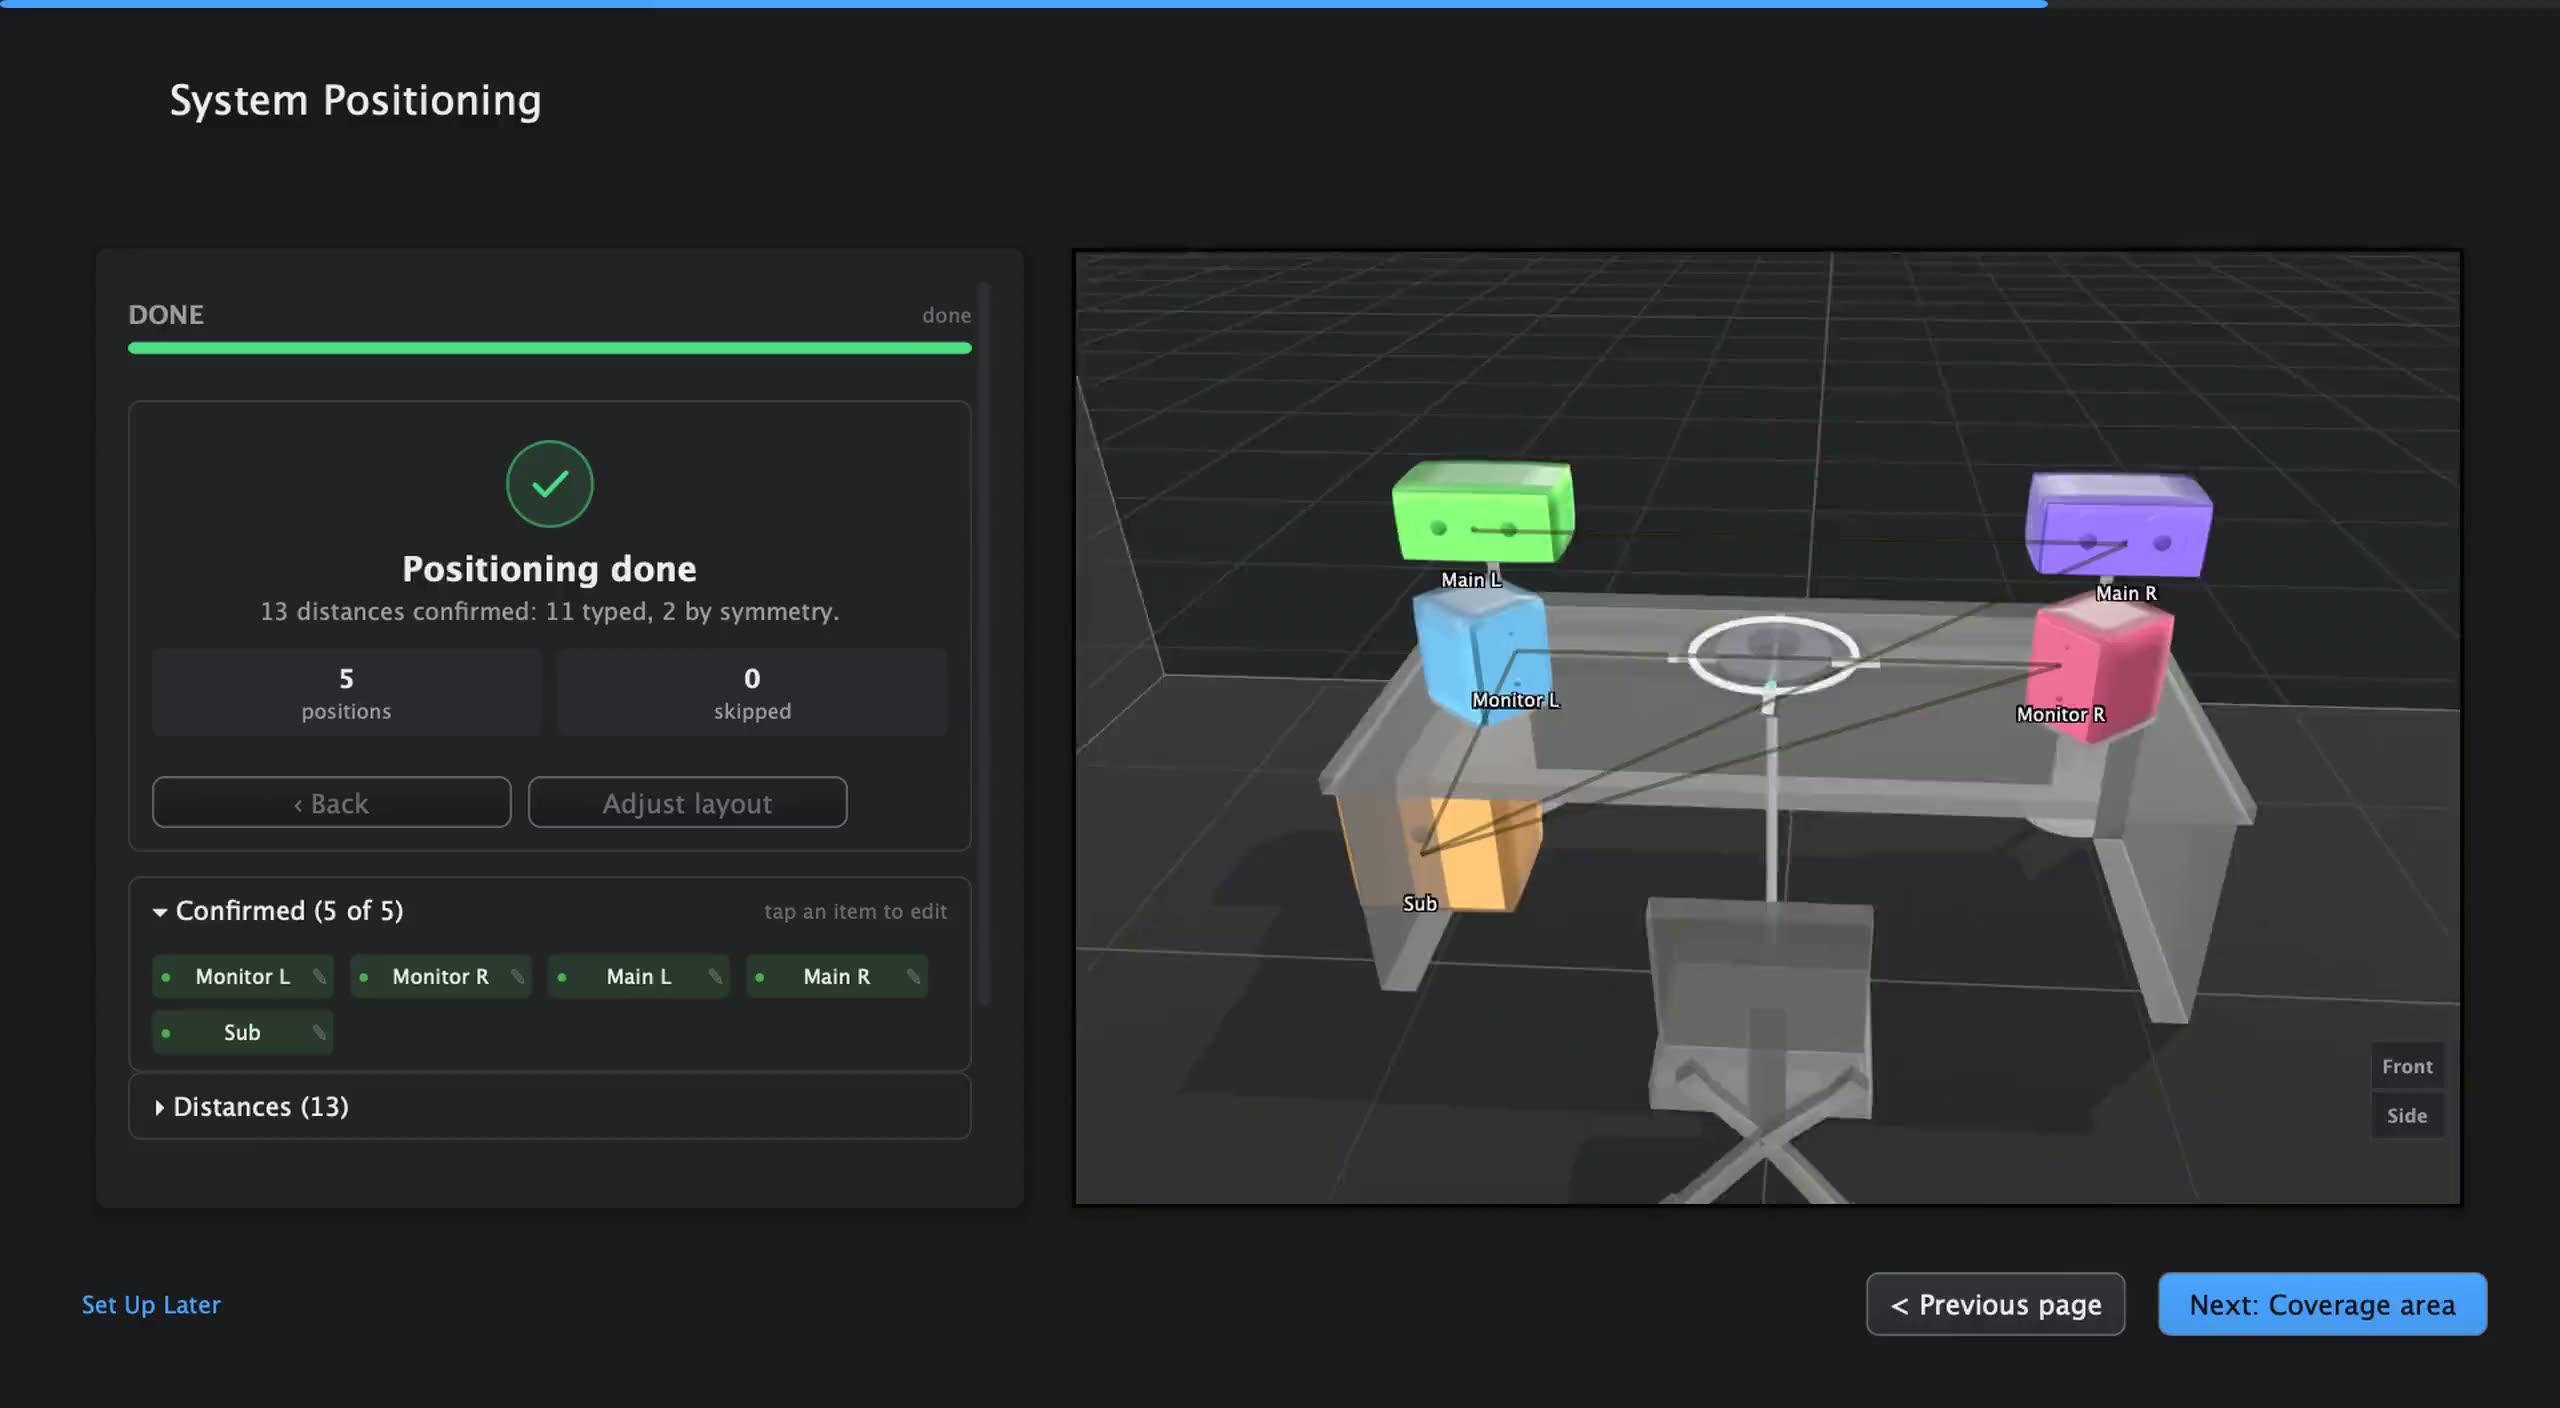Screen dimensions: 2560x1408
Task: Click the pencil icon on Sub chip
Action: tap(319, 1033)
